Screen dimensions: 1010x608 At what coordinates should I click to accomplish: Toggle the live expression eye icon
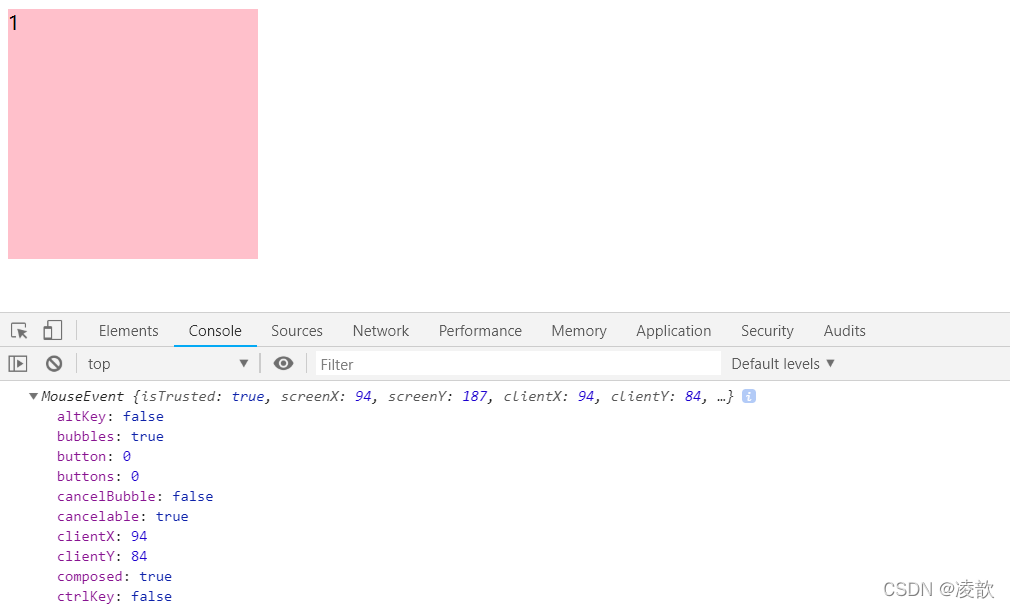point(283,364)
